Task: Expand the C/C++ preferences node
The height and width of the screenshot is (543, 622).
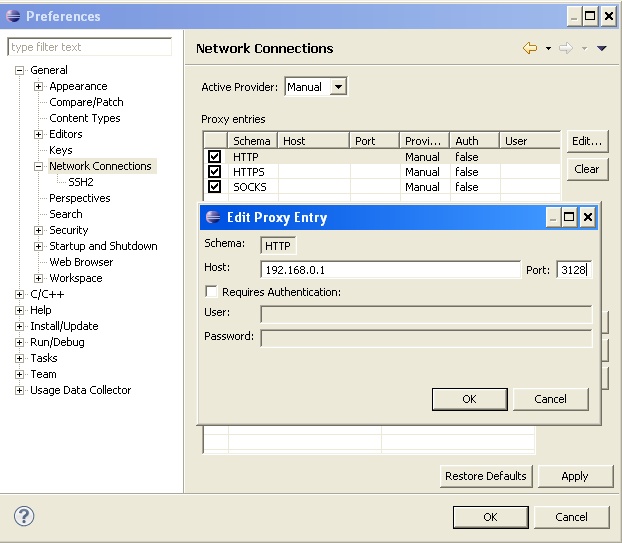Action: 20,294
